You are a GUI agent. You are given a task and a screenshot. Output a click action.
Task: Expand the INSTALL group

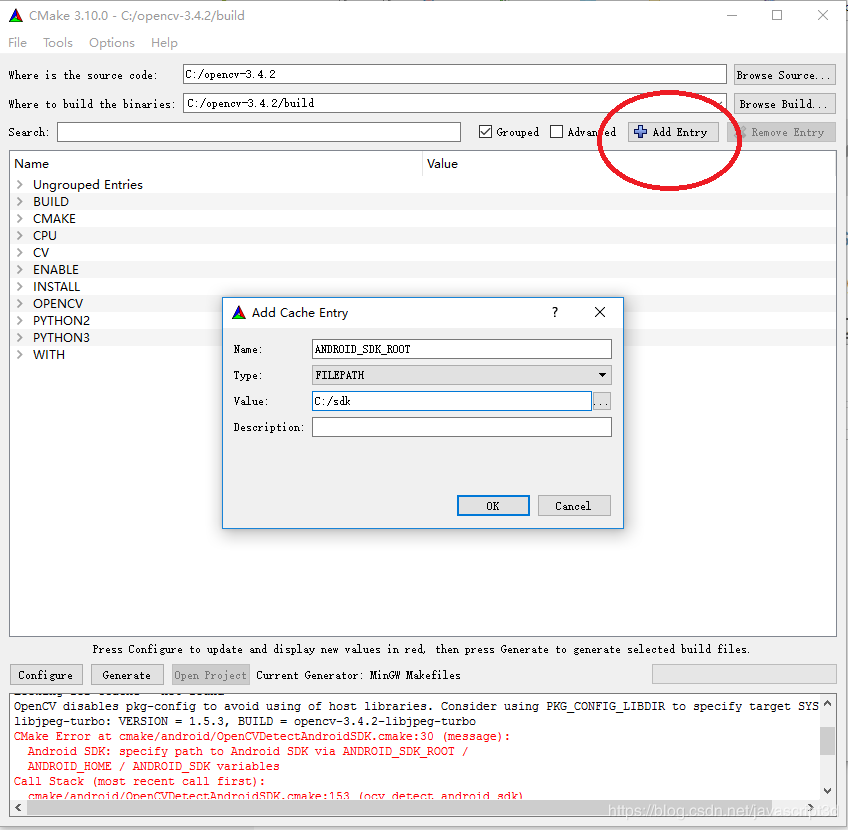[19, 286]
